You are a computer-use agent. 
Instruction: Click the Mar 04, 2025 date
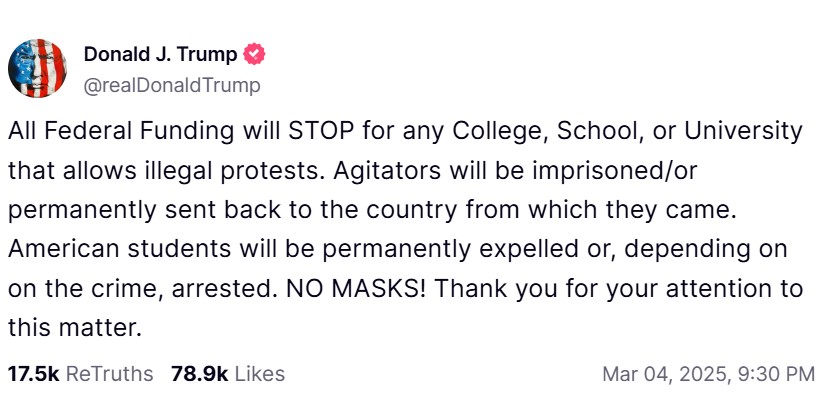tap(661, 374)
